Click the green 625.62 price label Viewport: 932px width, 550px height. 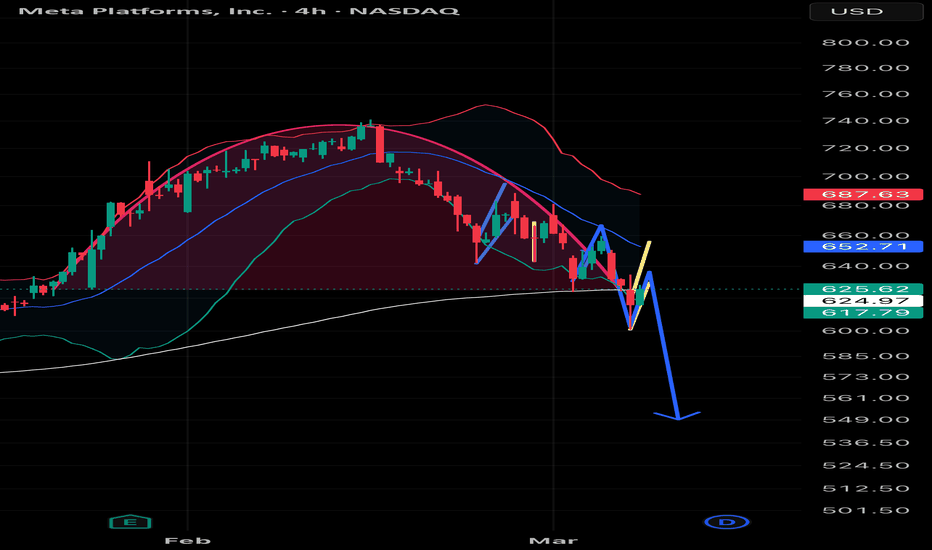(x=863, y=289)
